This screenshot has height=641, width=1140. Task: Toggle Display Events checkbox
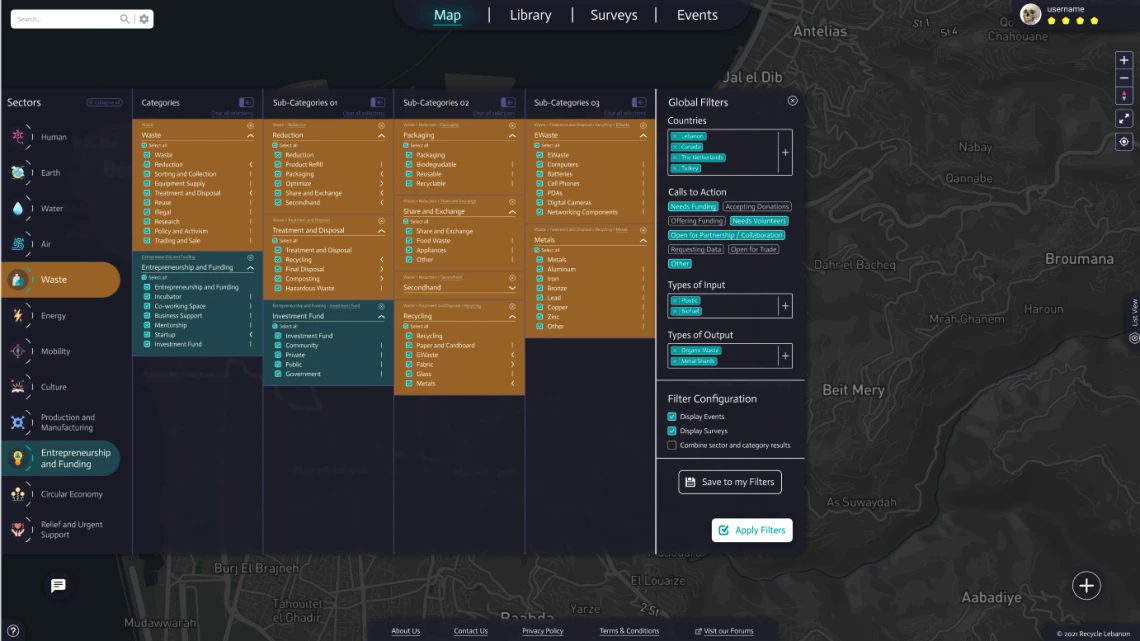coord(672,416)
